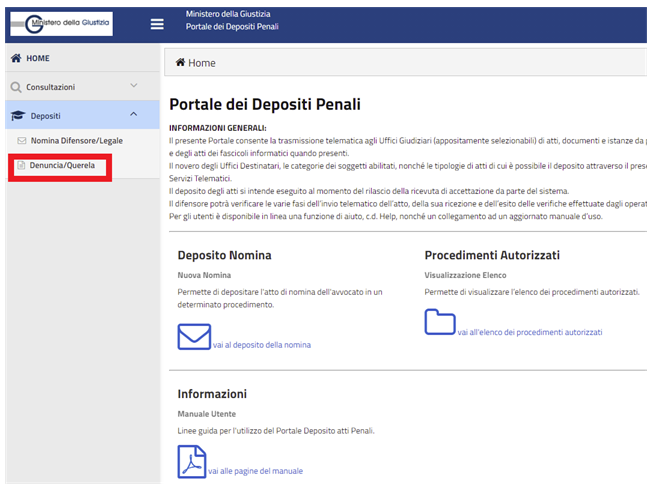Open the 'vai alle pagine del manuale' link
Viewport: 660px width, 500px height.
coord(255,471)
